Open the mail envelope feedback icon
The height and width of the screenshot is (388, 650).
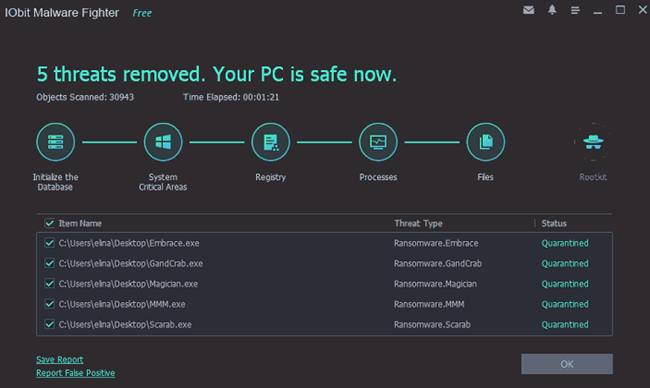click(529, 10)
